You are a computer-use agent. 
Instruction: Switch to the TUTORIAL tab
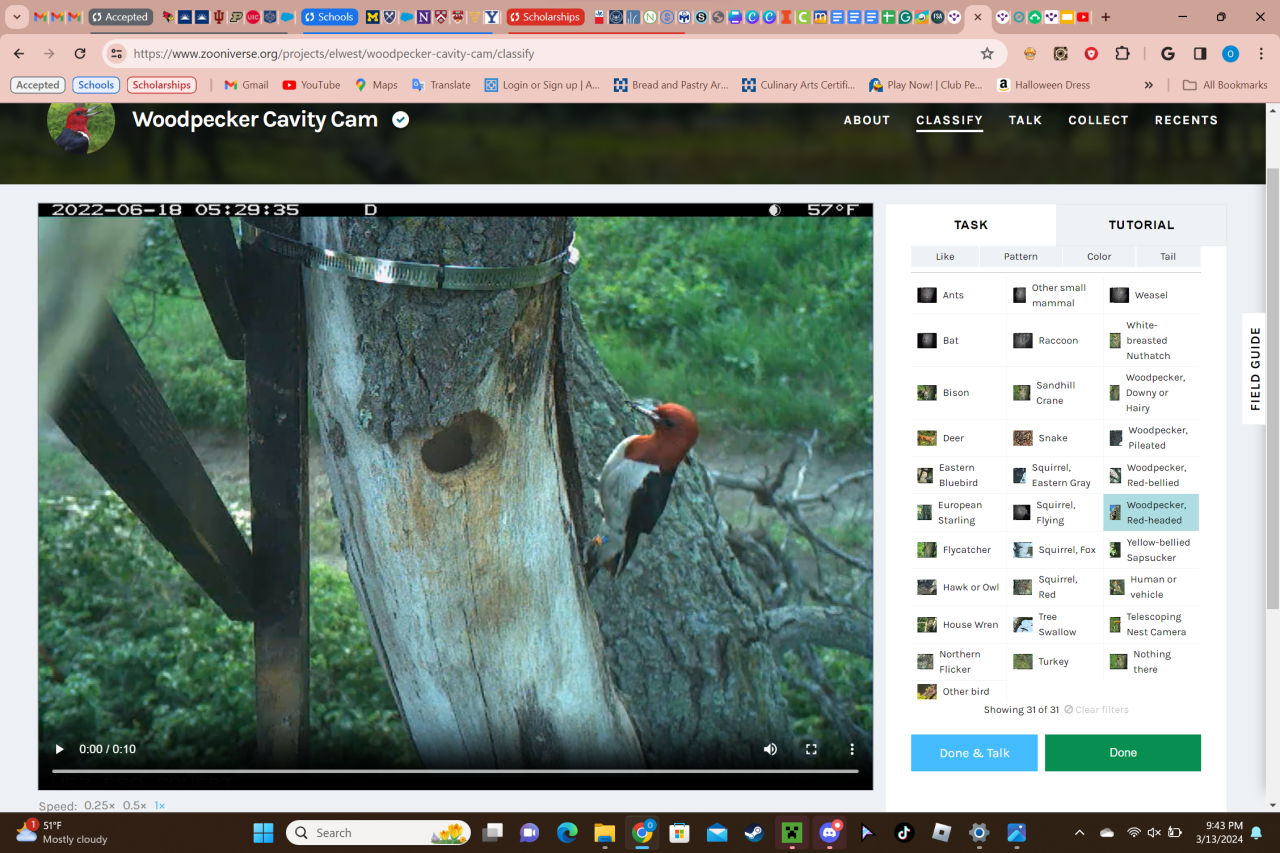pyautogui.click(x=1141, y=225)
